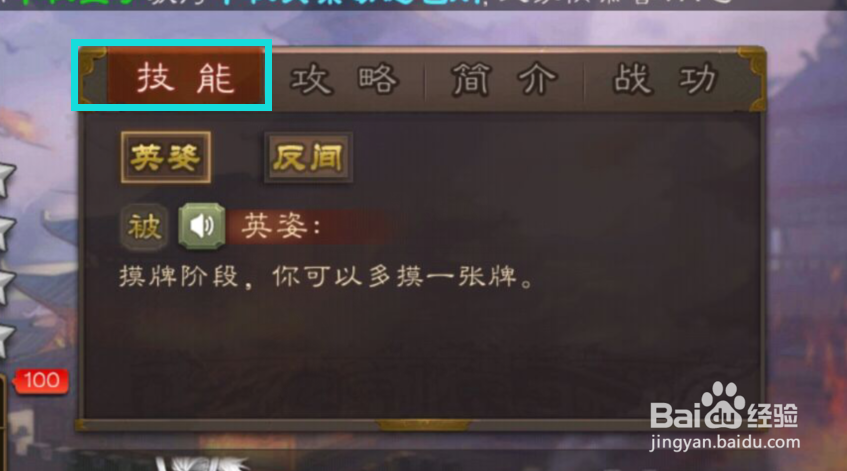Image resolution: width=847 pixels, height=471 pixels.
Task: Click the 经验 text beside Baidu logo
Action: point(772,415)
